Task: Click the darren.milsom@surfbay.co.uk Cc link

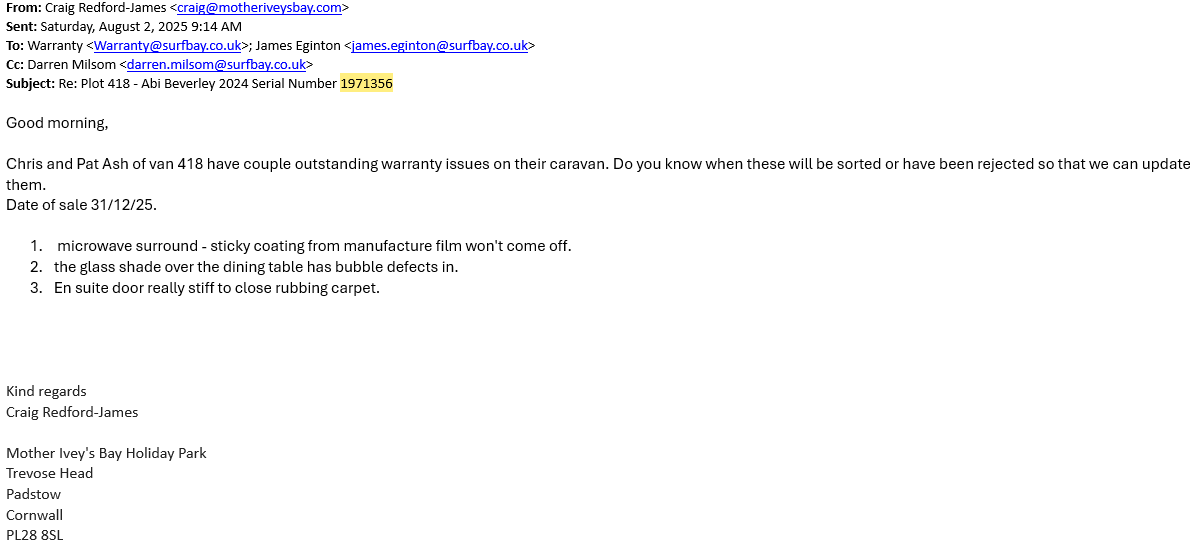Action: coord(216,65)
